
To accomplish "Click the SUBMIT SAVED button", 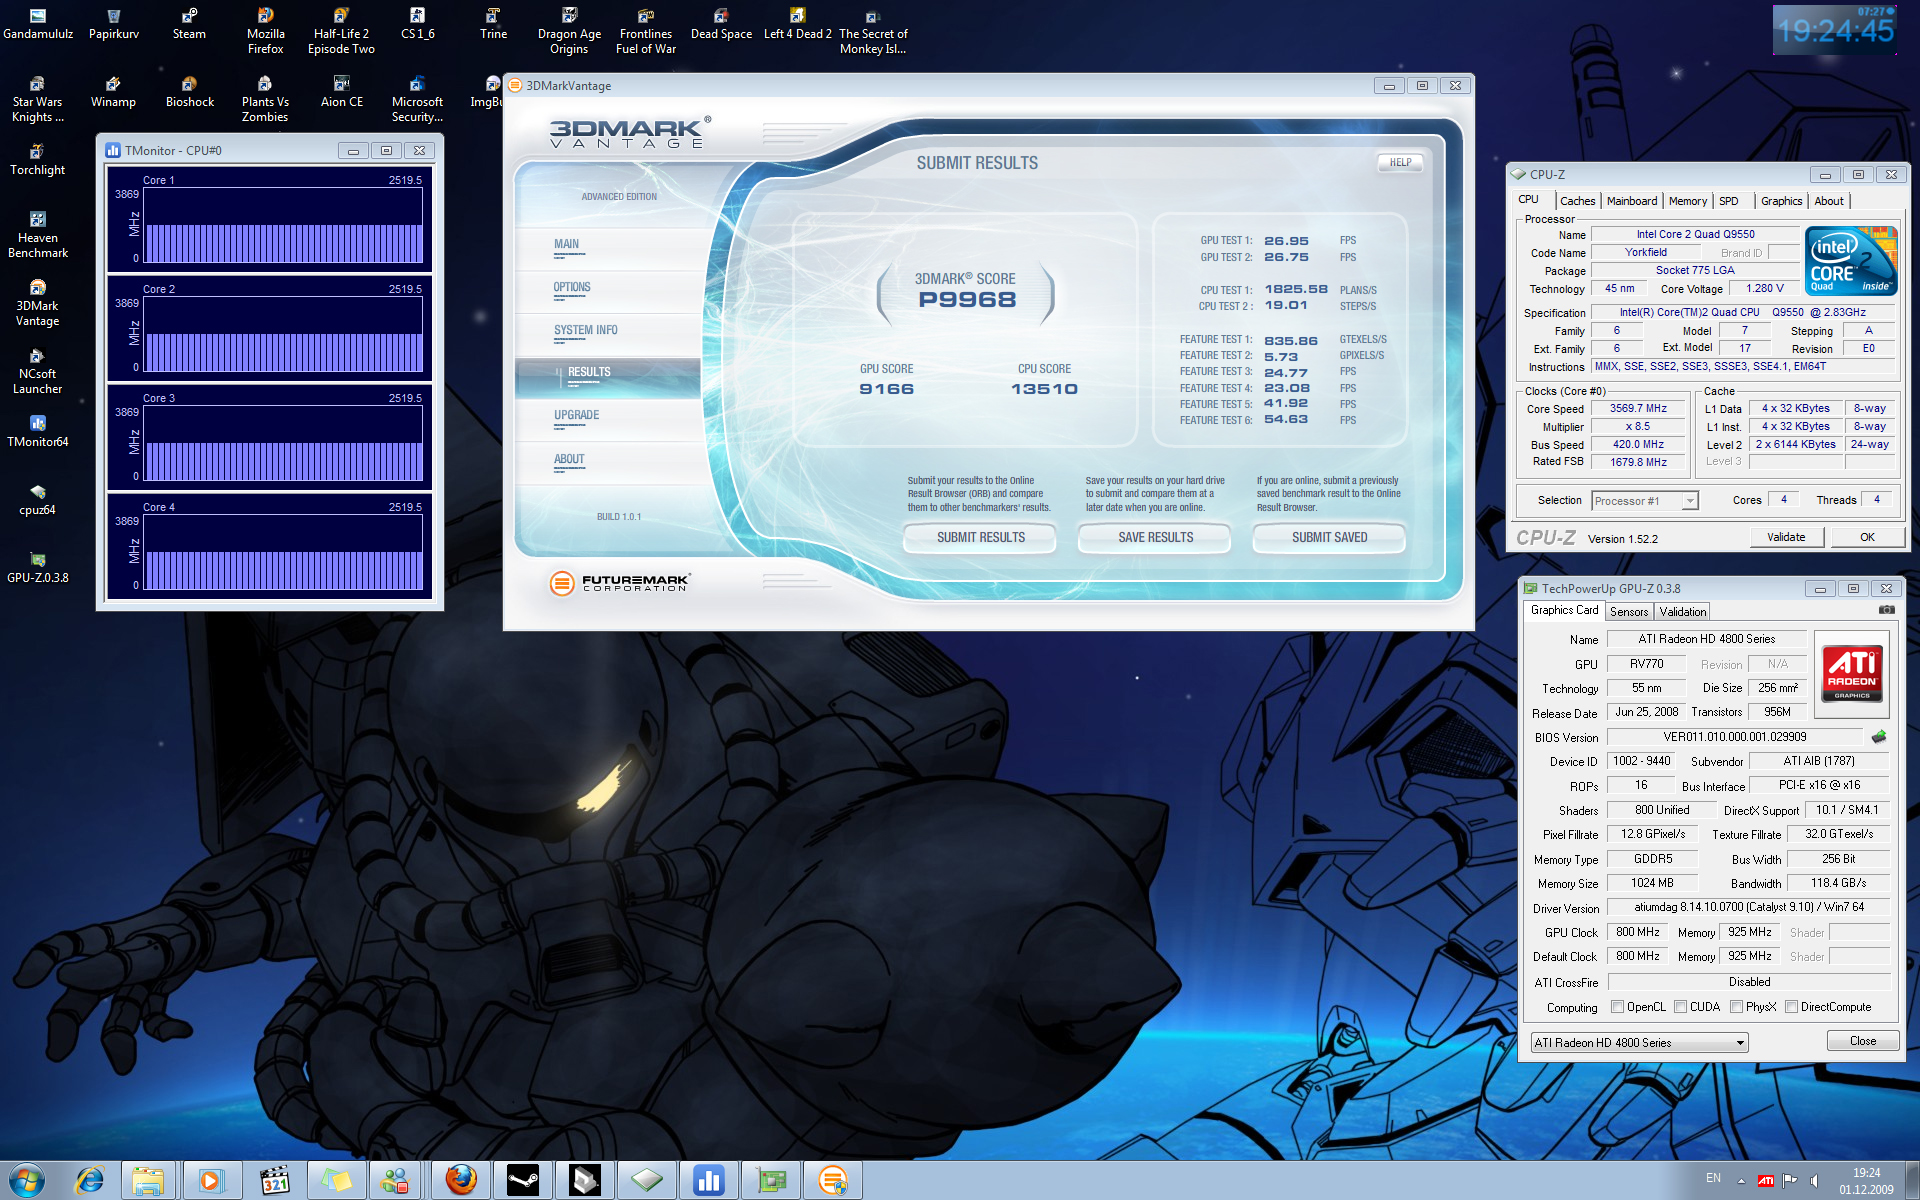I will 1329,538.
